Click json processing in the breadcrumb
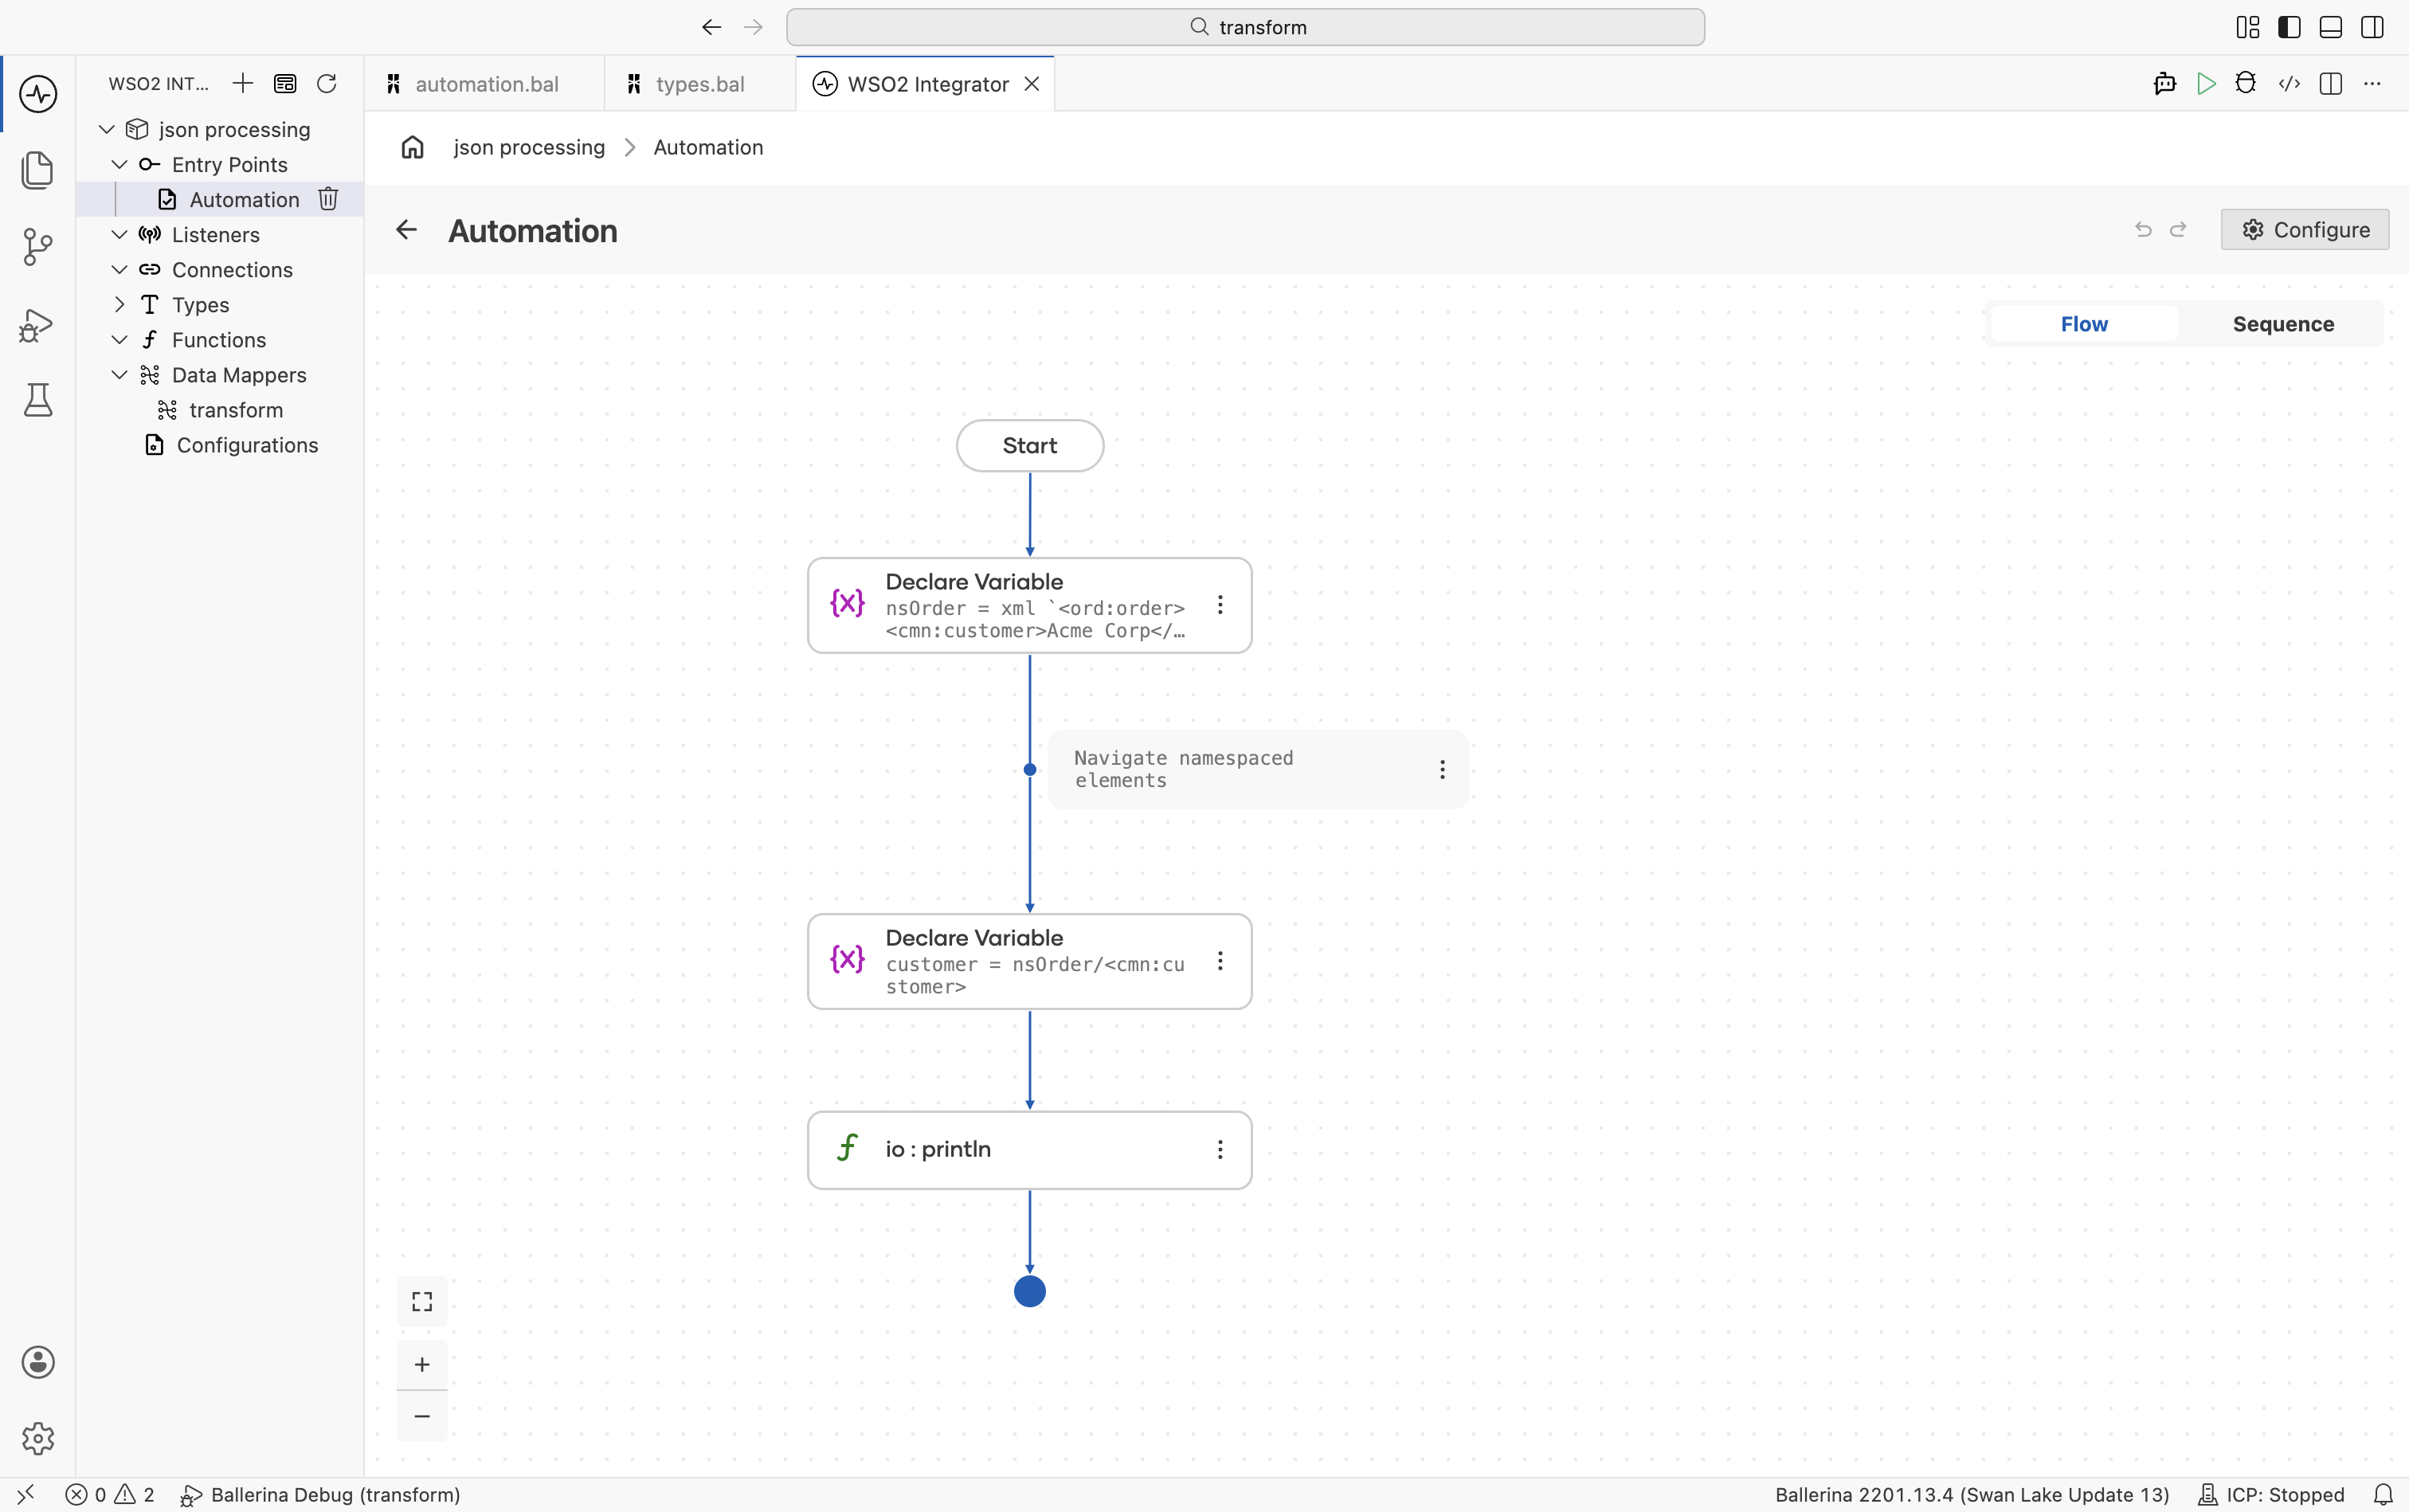 pyautogui.click(x=529, y=147)
